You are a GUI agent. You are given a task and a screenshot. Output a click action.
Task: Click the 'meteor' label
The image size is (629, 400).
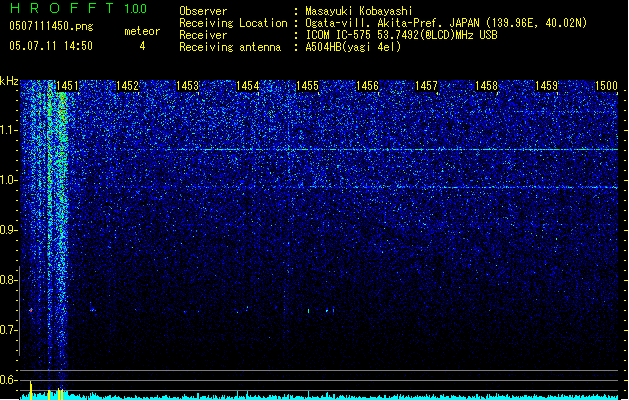point(142,31)
